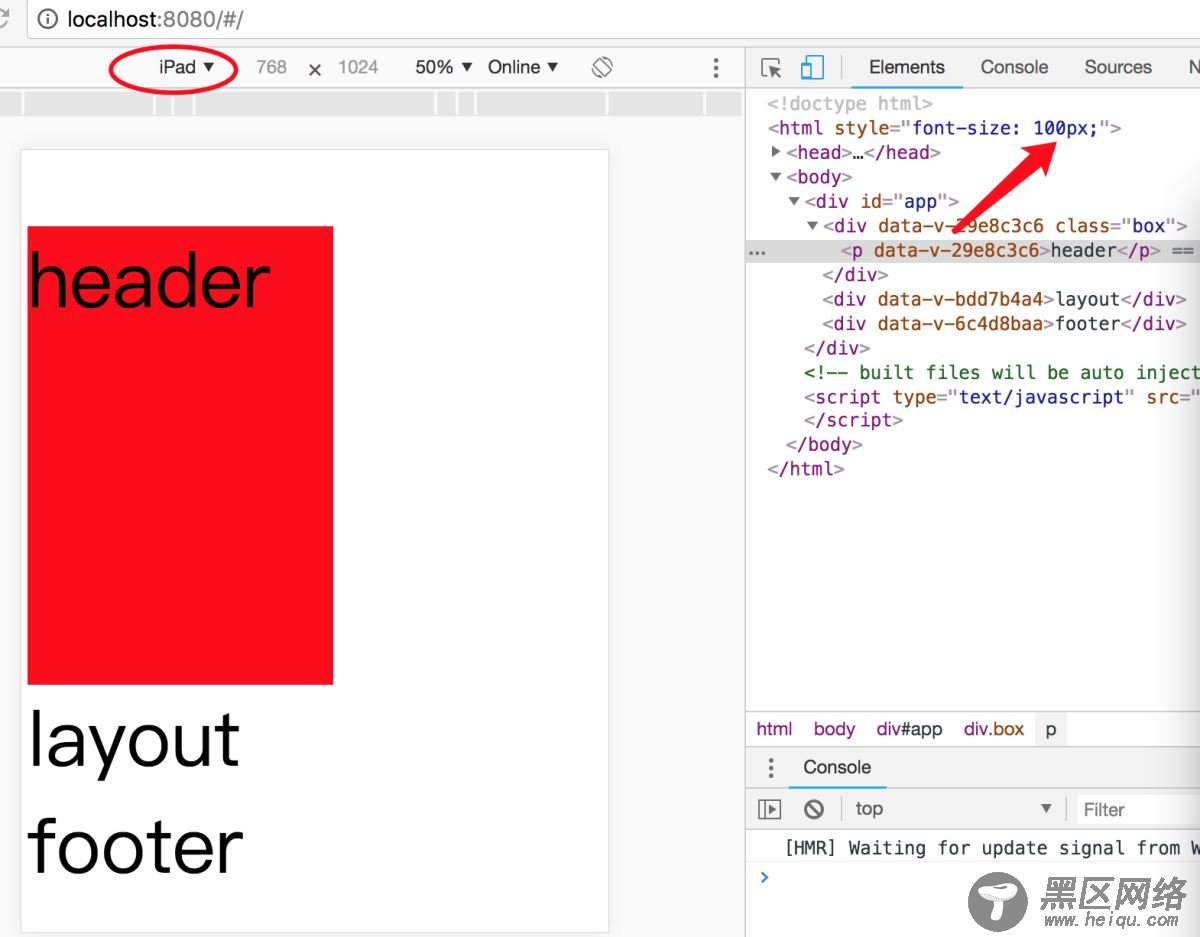Select the script type text/javascript row

coord(973,397)
